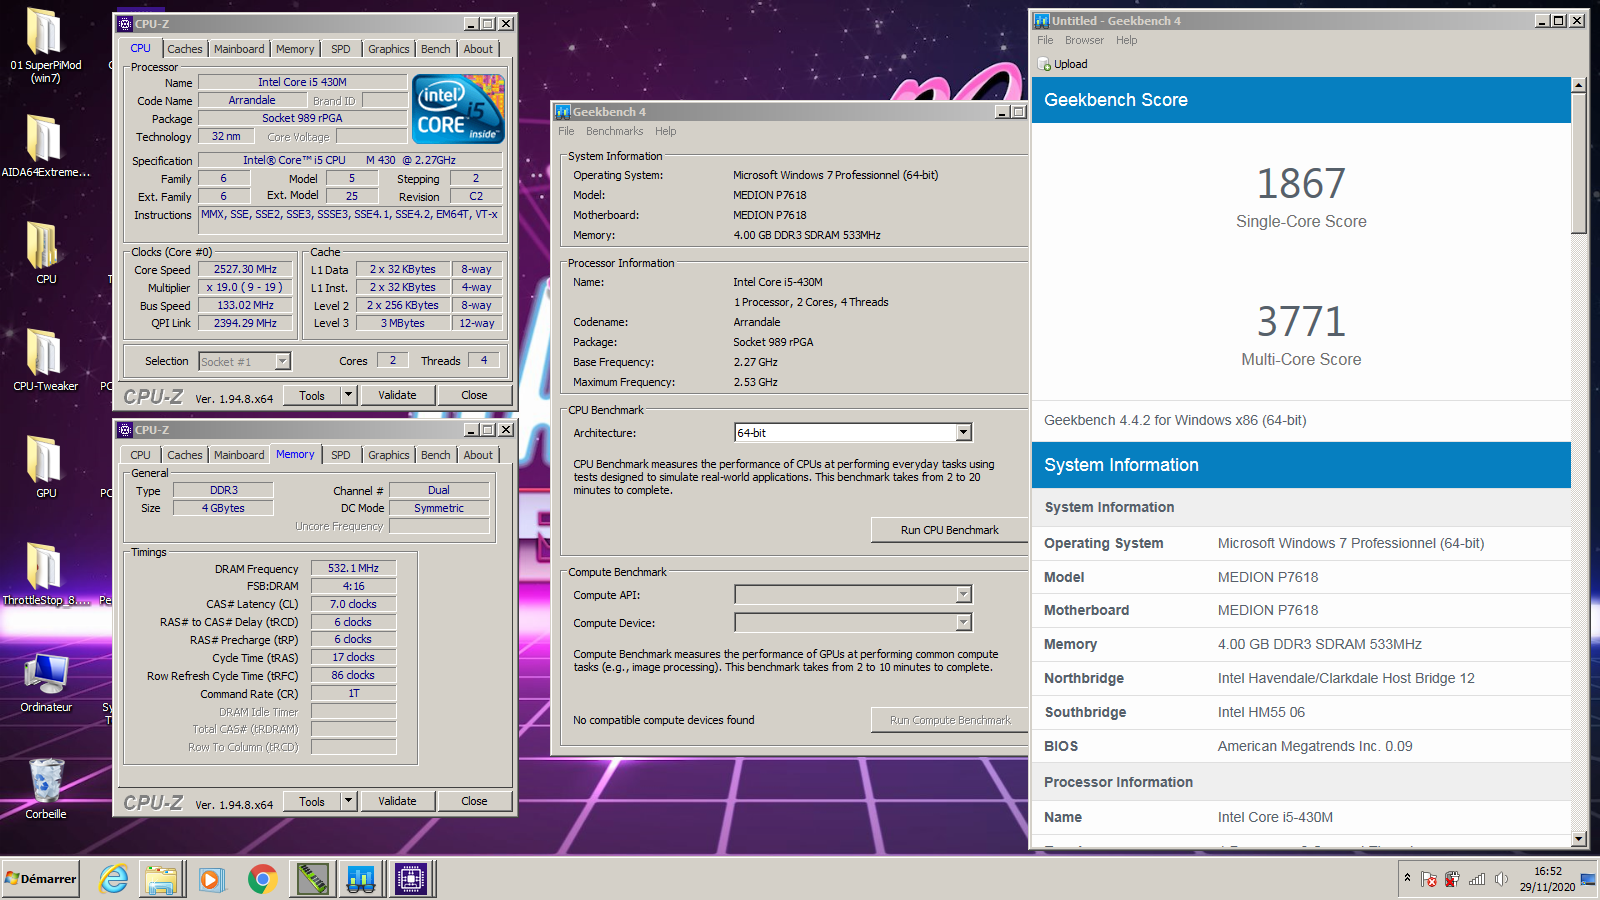
Task: Click the Run CPU Benchmark button
Action: point(949,530)
